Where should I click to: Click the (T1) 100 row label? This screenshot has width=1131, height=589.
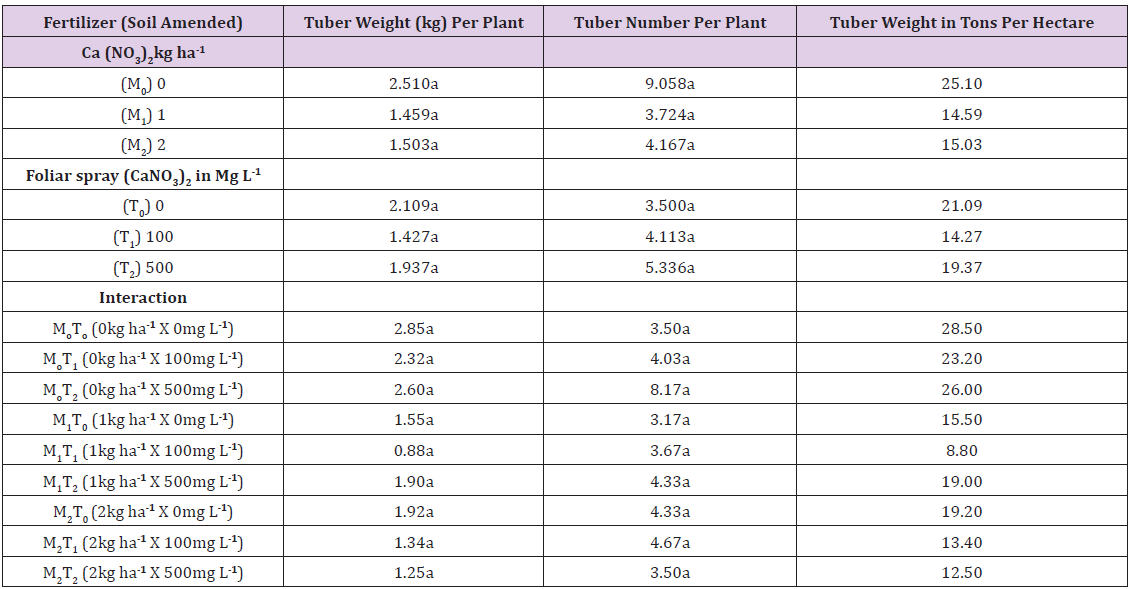click(x=143, y=237)
